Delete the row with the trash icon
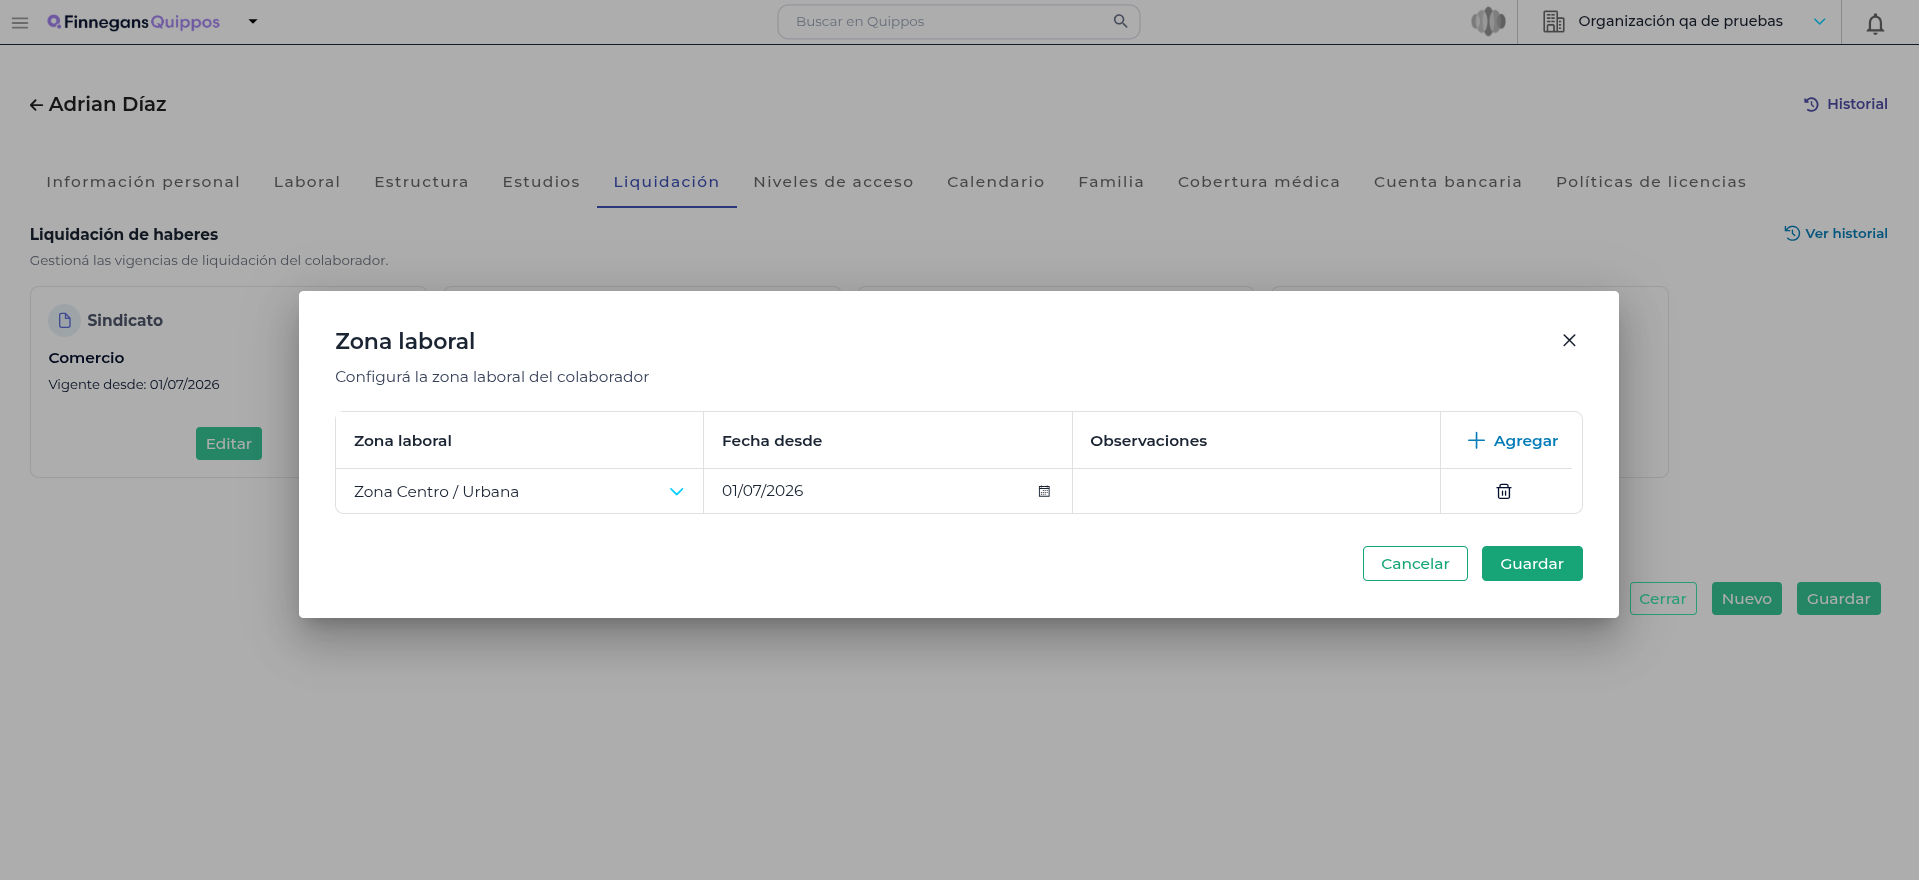This screenshot has height=880, width=1919. pos(1504,492)
